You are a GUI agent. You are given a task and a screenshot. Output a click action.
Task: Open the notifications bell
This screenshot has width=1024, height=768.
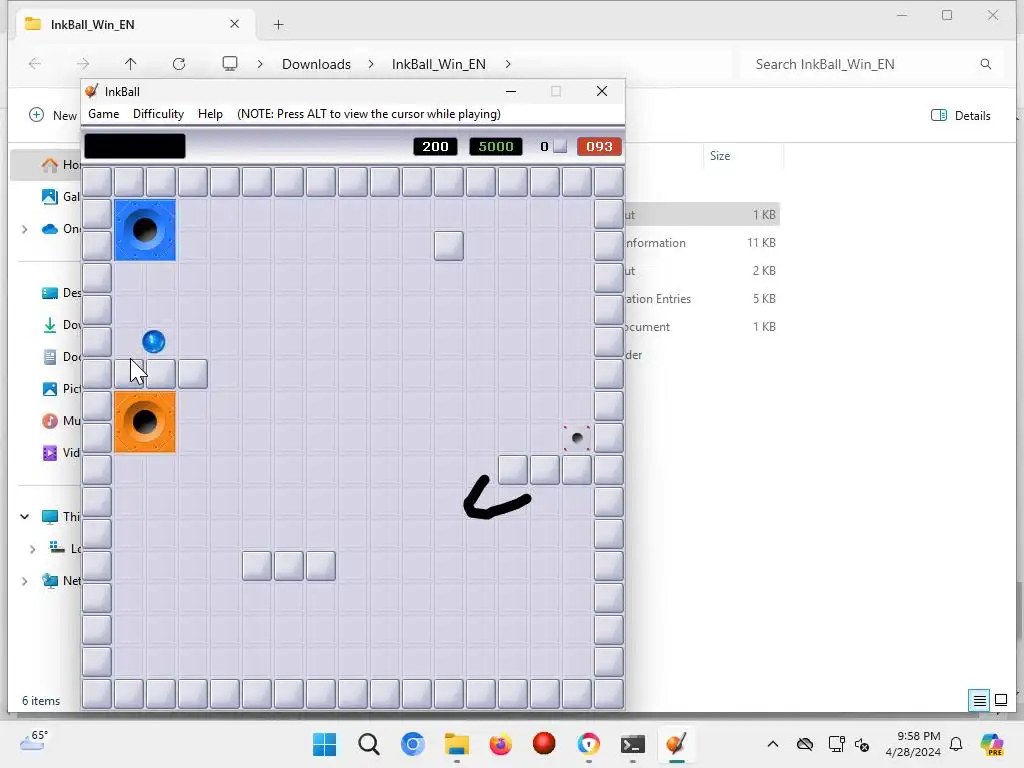pos(956,744)
